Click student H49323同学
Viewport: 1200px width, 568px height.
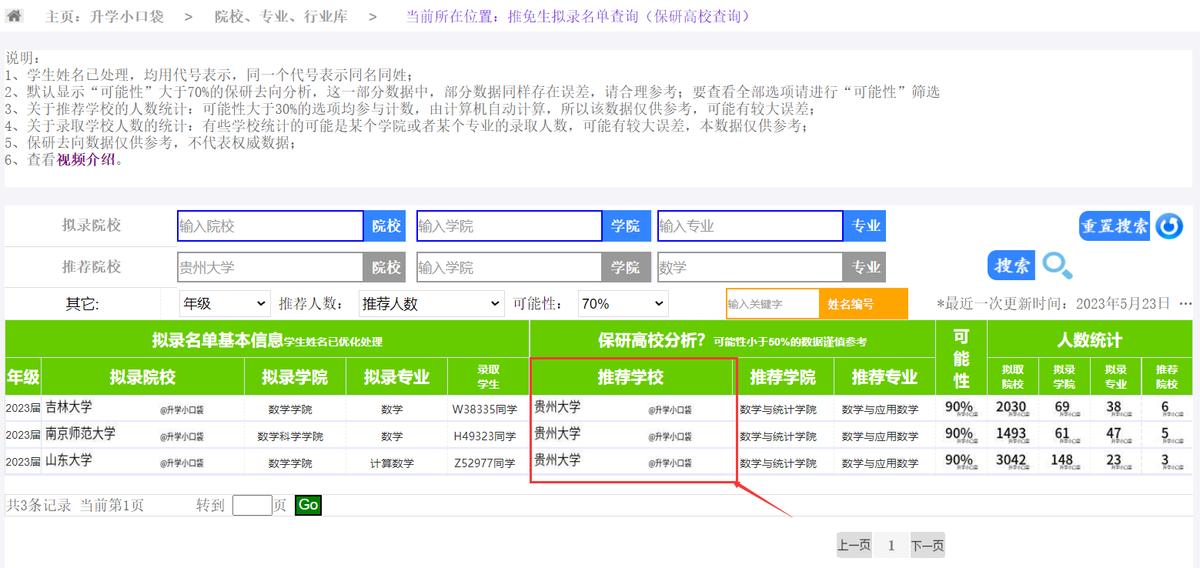point(485,436)
